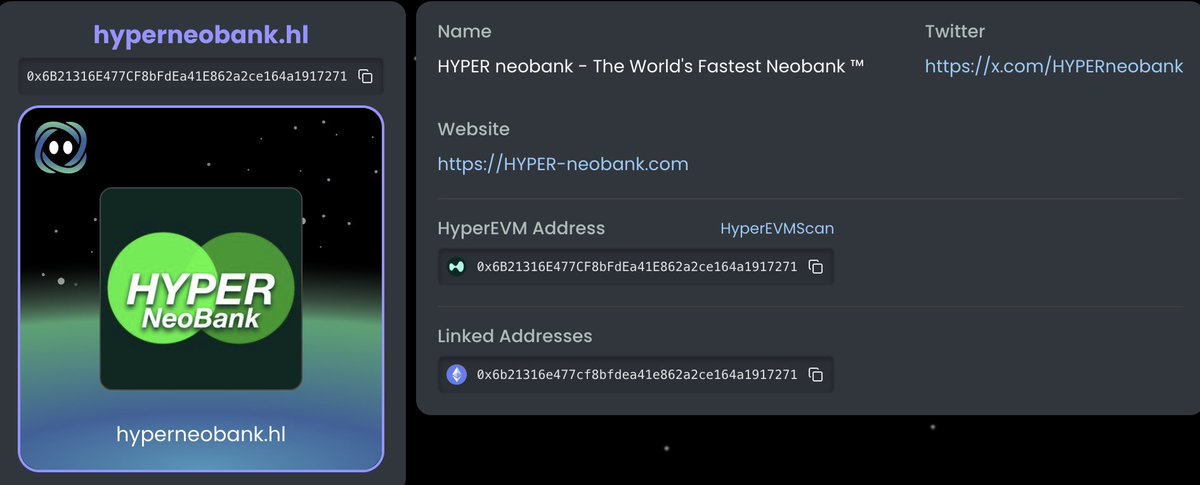The height and width of the screenshot is (485, 1200).
Task: Open the HYPER NeoBank logo image
Action: click(201, 288)
